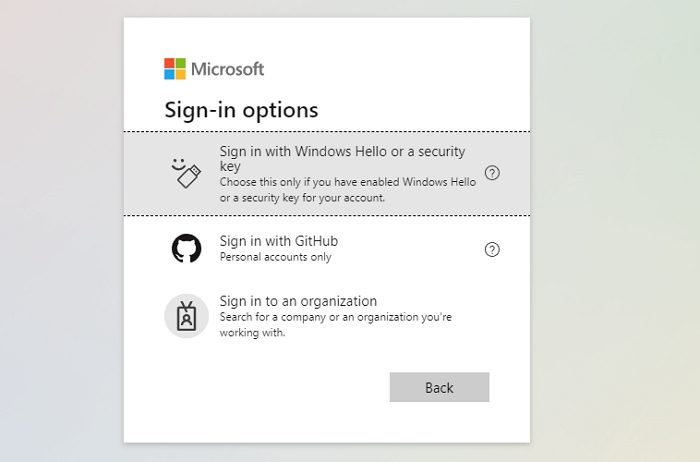Viewport: 700px width, 462px height.
Task: Select Sign in to an organization
Action: click(x=298, y=301)
